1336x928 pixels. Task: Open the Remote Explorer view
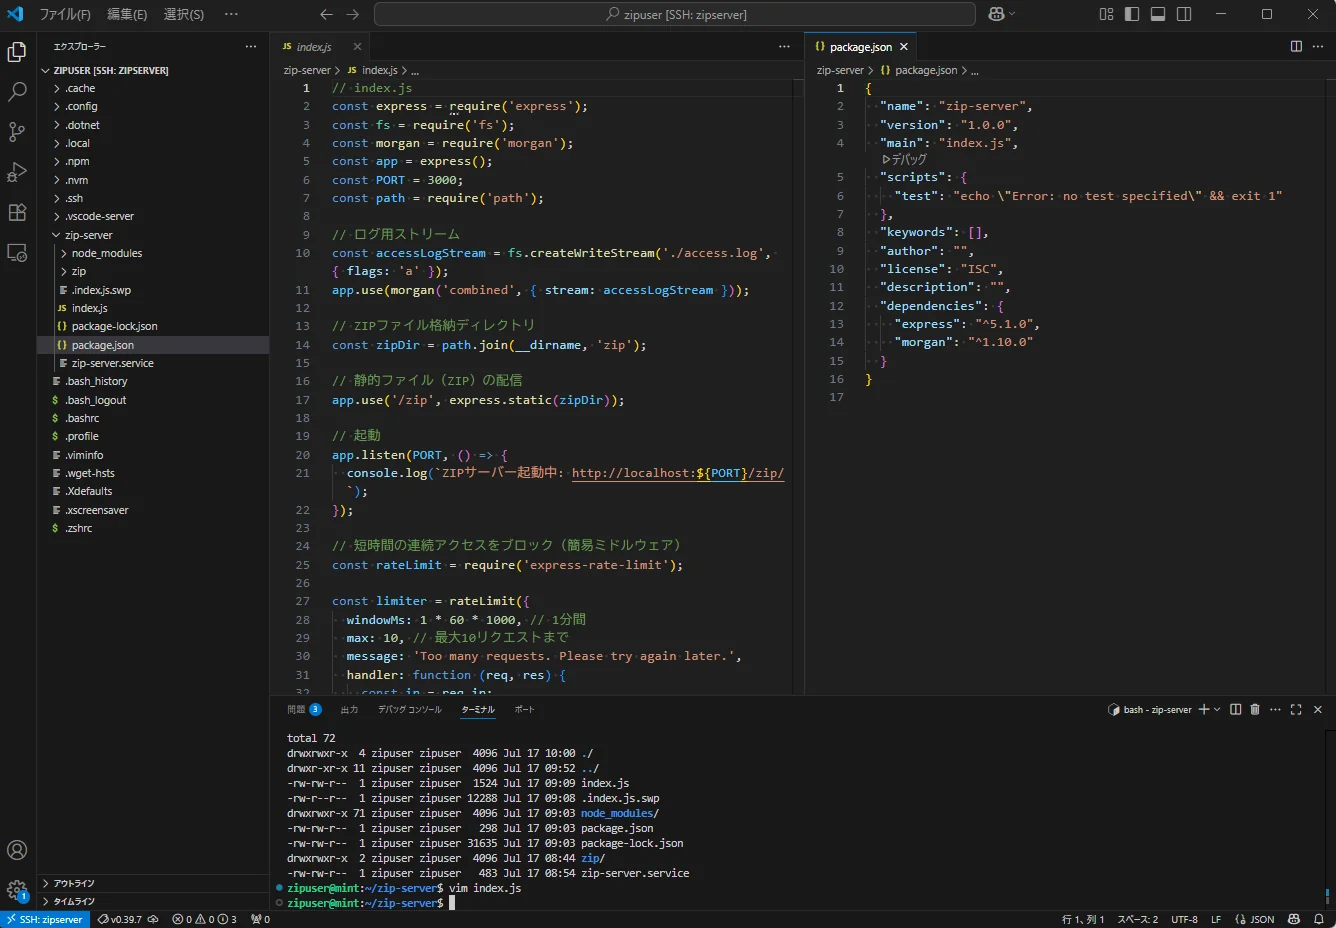coord(17,253)
